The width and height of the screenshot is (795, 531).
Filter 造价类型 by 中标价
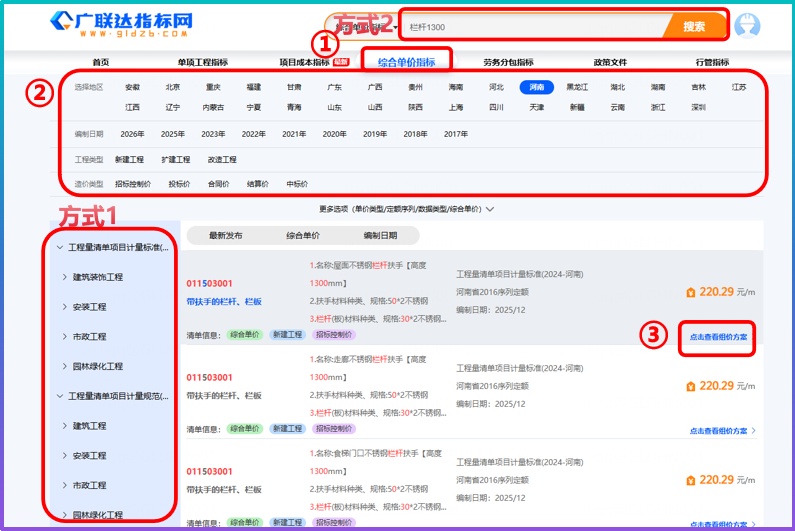(x=297, y=184)
